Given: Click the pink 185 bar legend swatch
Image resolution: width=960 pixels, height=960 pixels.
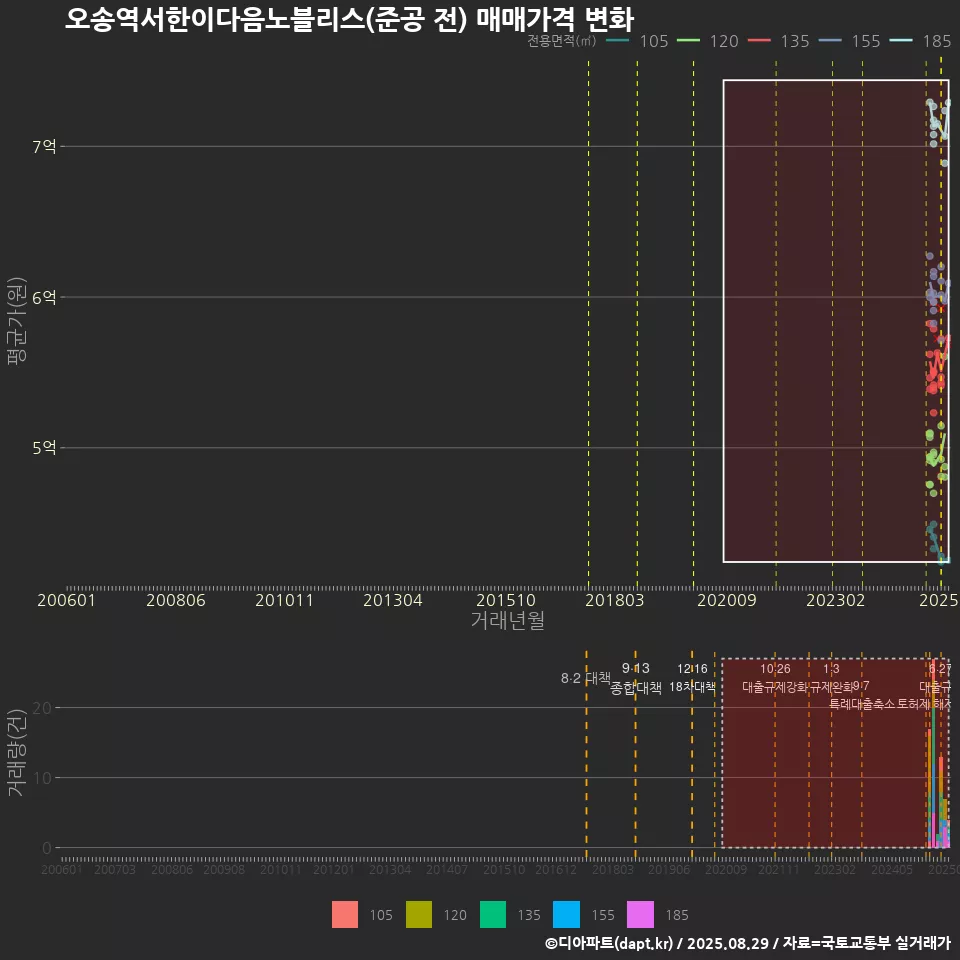Looking at the screenshot, I should 640,915.
